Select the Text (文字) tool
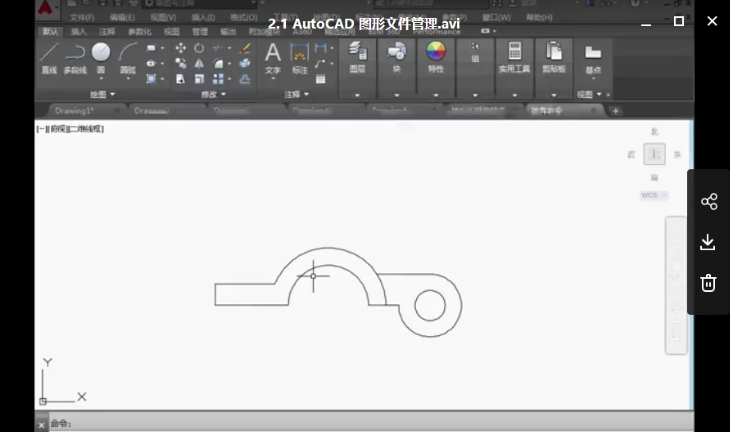 click(x=273, y=58)
